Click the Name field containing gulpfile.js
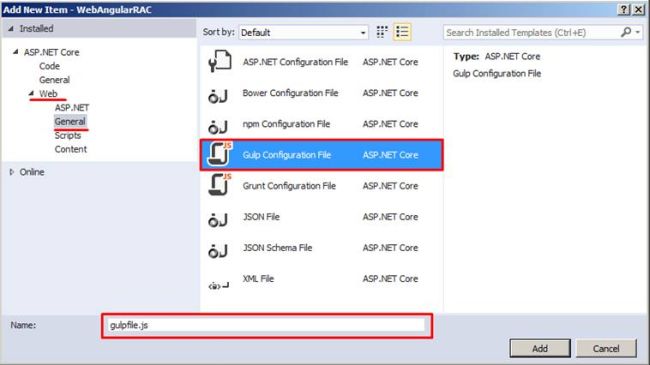 point(267,325)
